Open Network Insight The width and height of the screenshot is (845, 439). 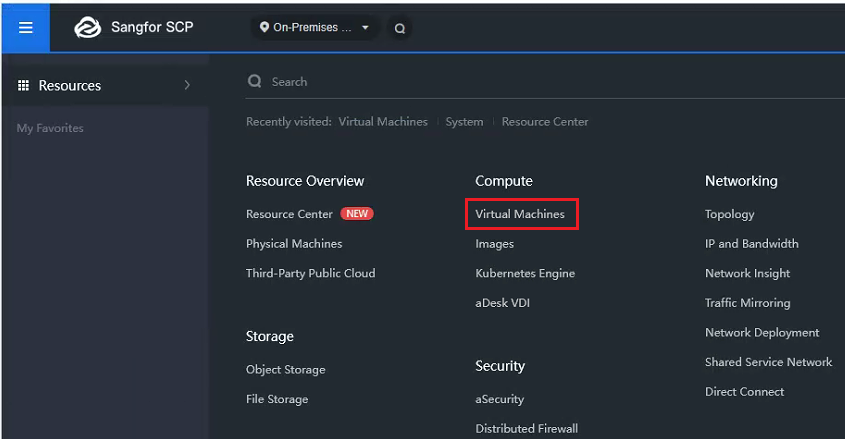click(747, 274)
